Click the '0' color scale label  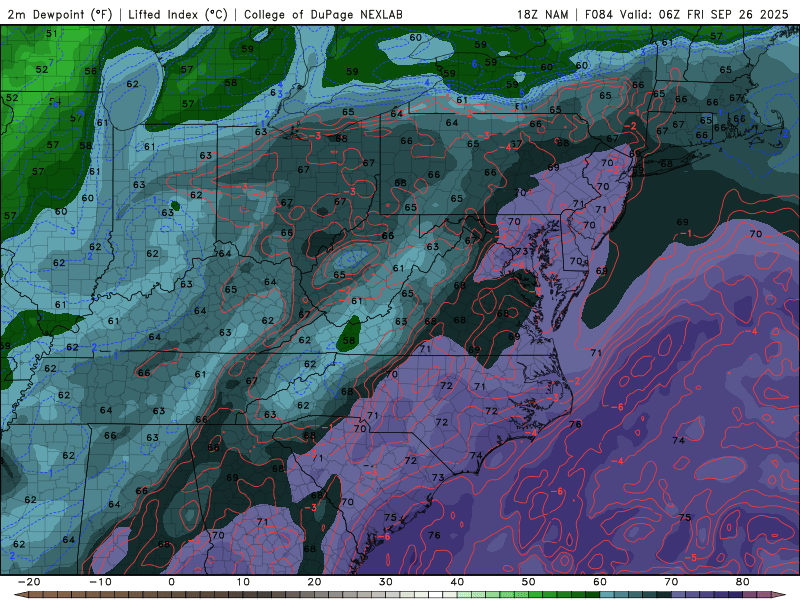(x=171, y=582)
